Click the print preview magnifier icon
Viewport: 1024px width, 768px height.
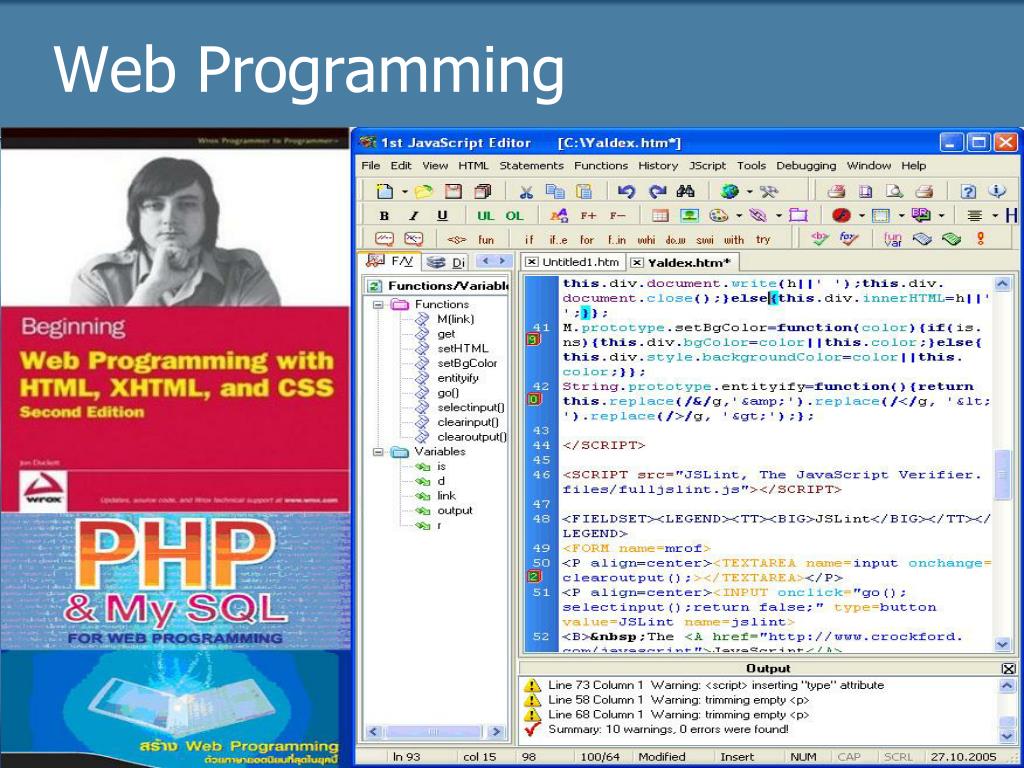(x=894, y=191)
